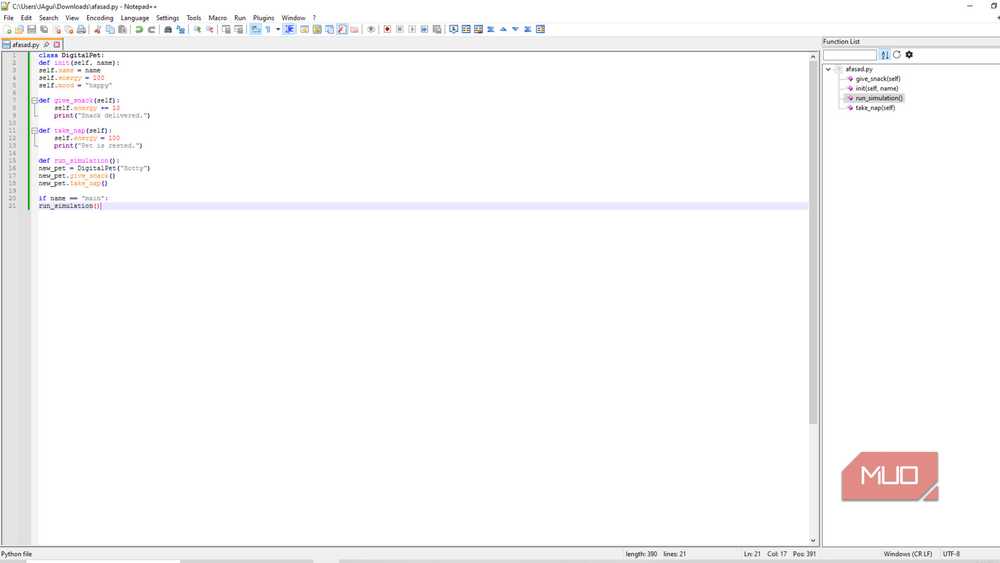This screenshot has height=563, width=1000.
Task: Close the afasad.py tab
Action: point(57,45)
